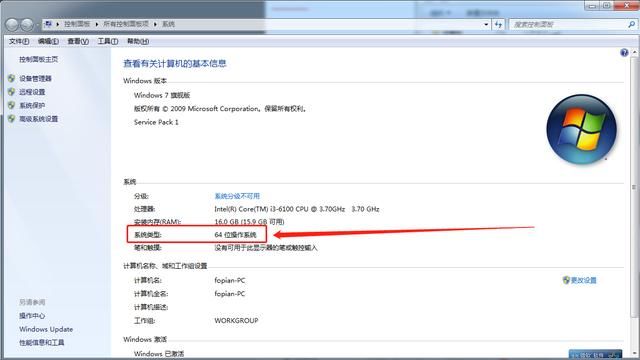Click 系统分级不可用 rating link
Screen dimensions: 640x360
point(237,196)
